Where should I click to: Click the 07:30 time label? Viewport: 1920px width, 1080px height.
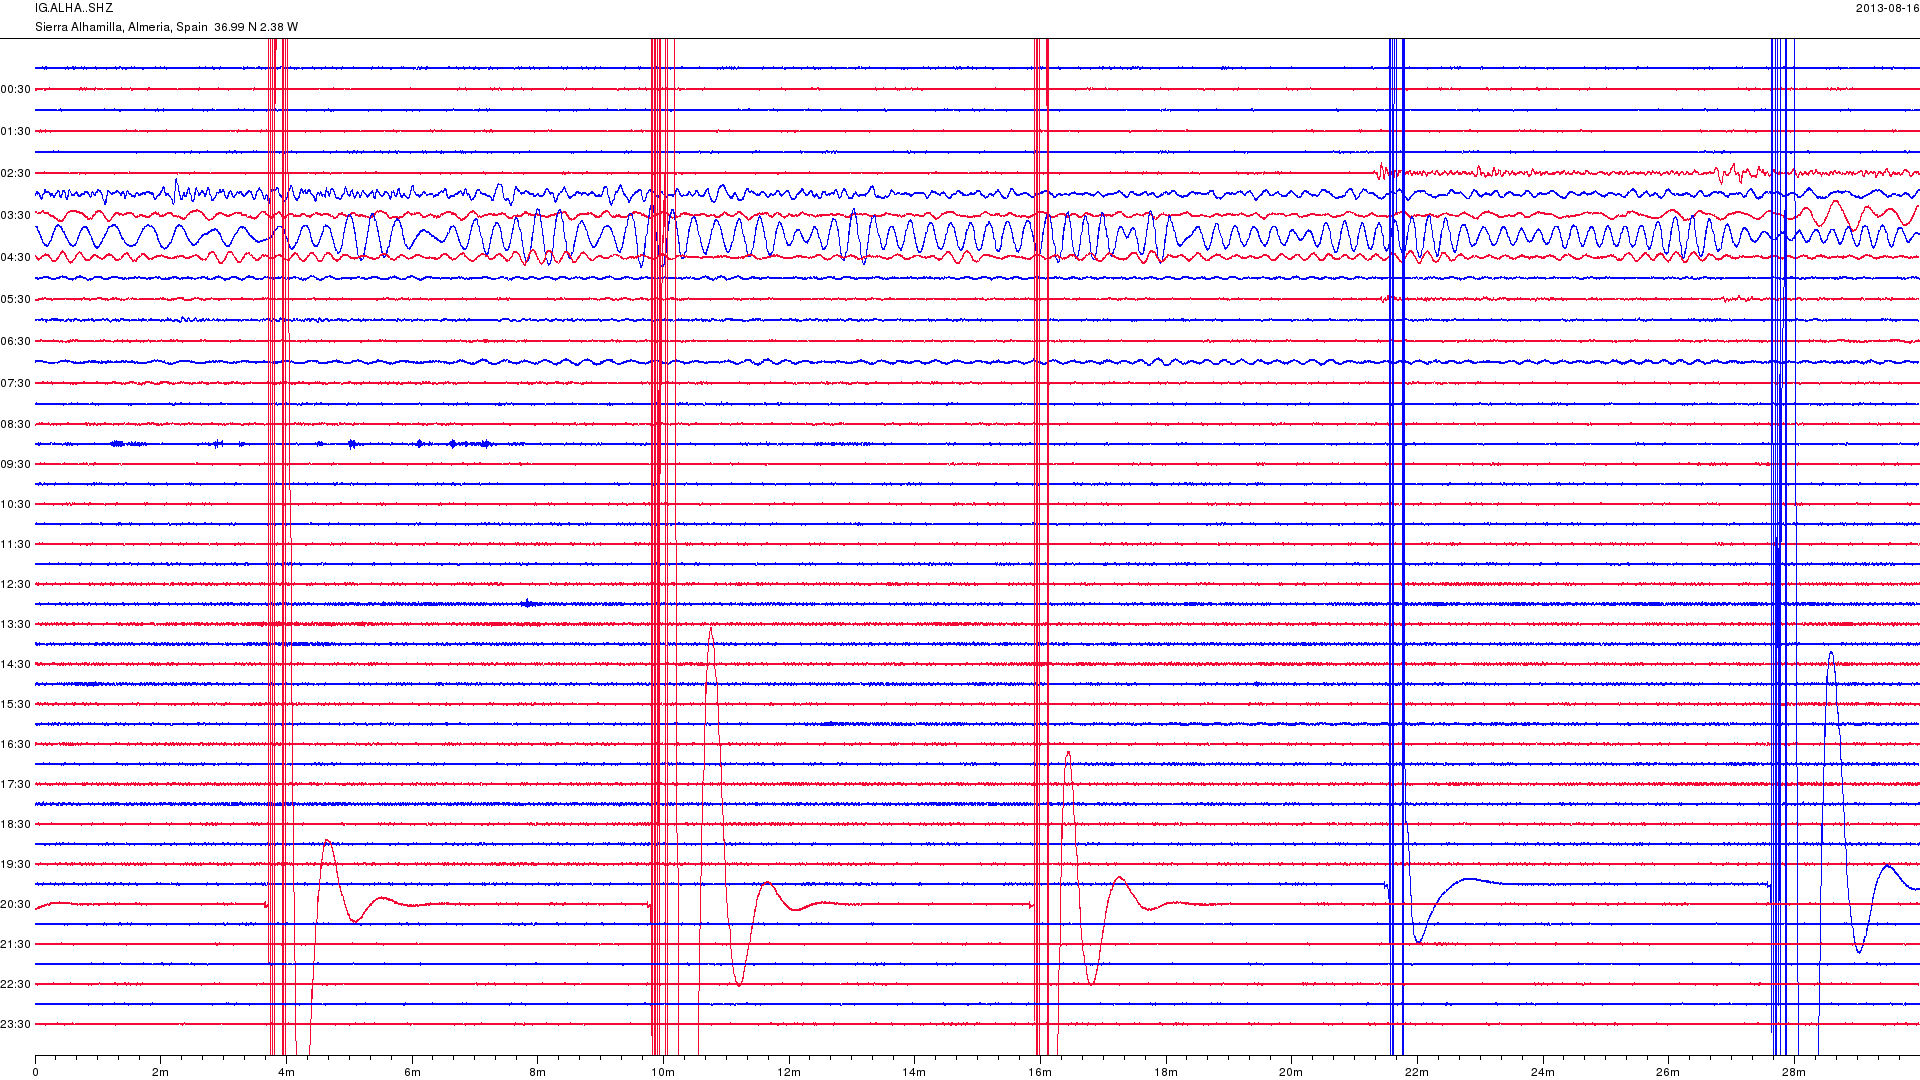pos(16,383)
